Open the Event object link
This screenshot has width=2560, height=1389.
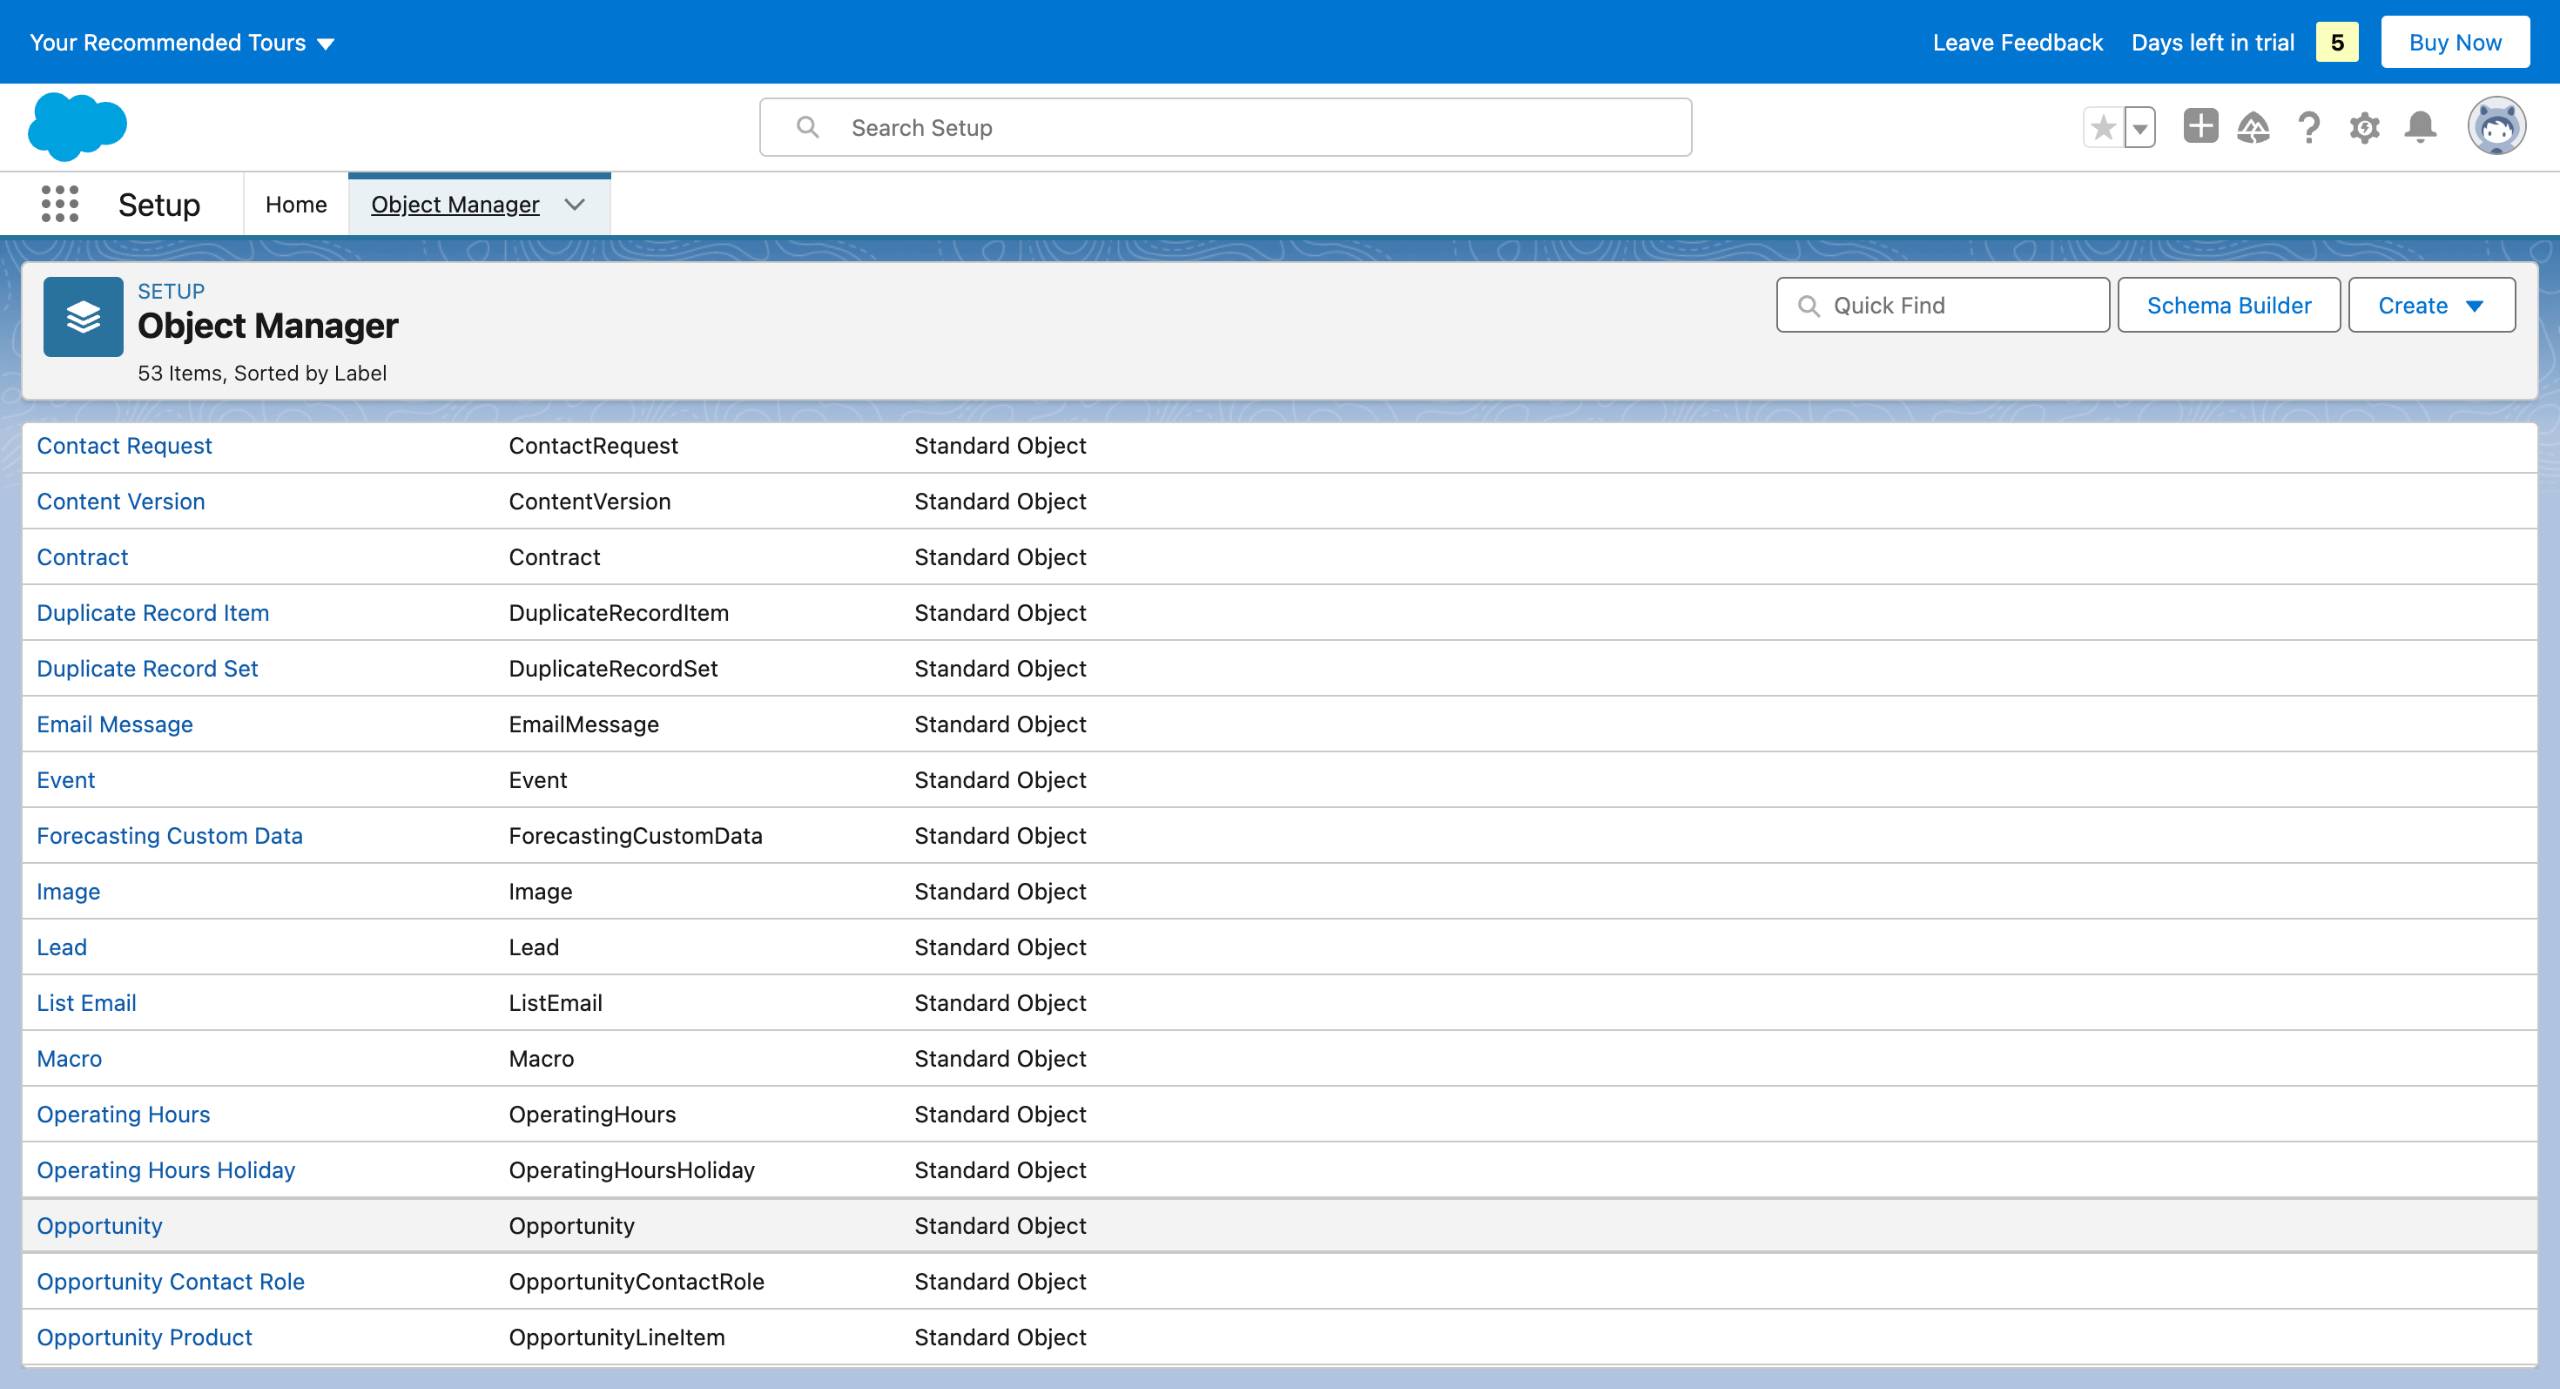66,781
